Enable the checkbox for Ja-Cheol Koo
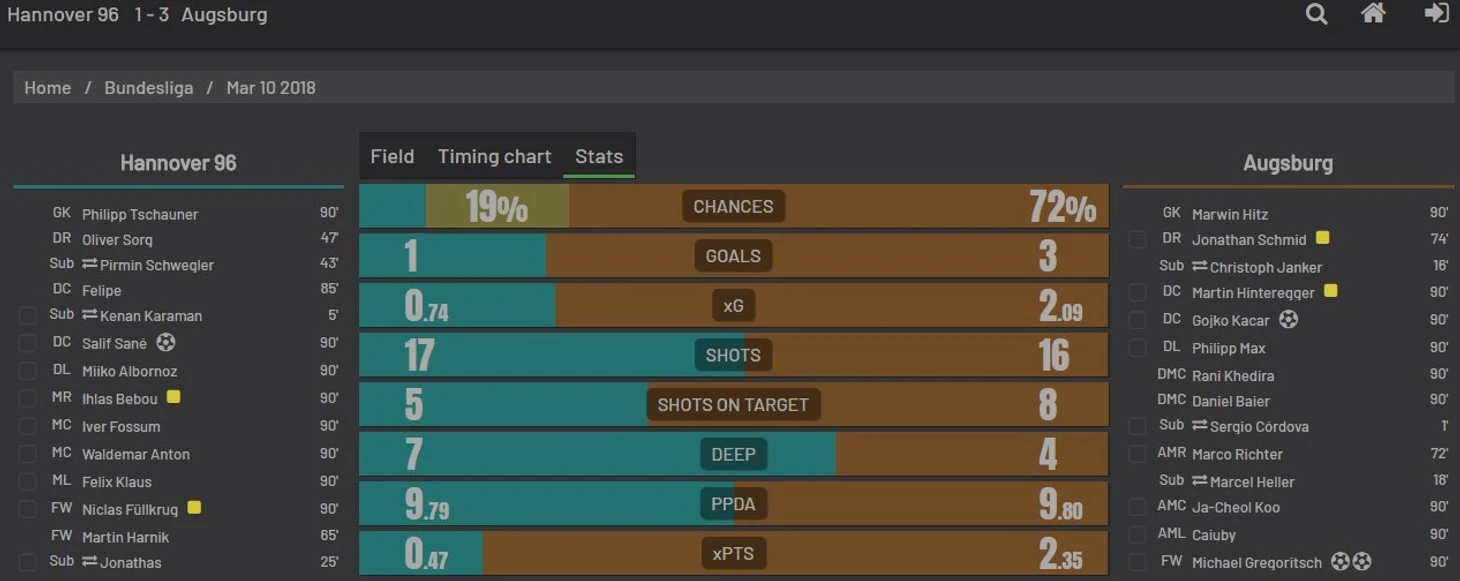Viewport: 1460px width, 581px height. (1137, 507)
